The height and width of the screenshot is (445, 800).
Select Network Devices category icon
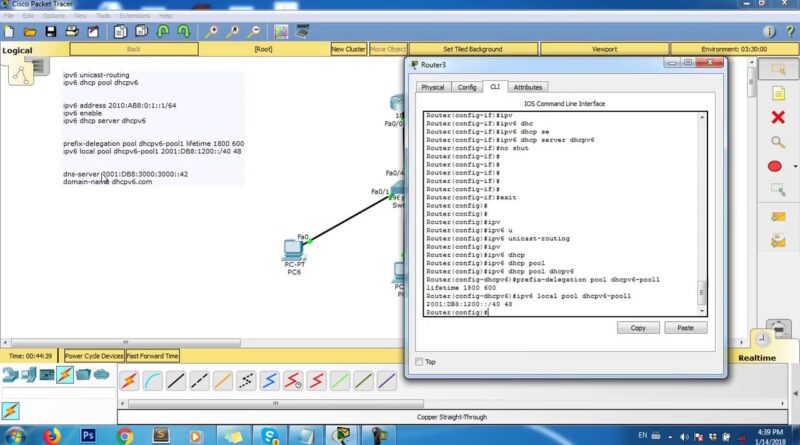[x=10, y=375]
